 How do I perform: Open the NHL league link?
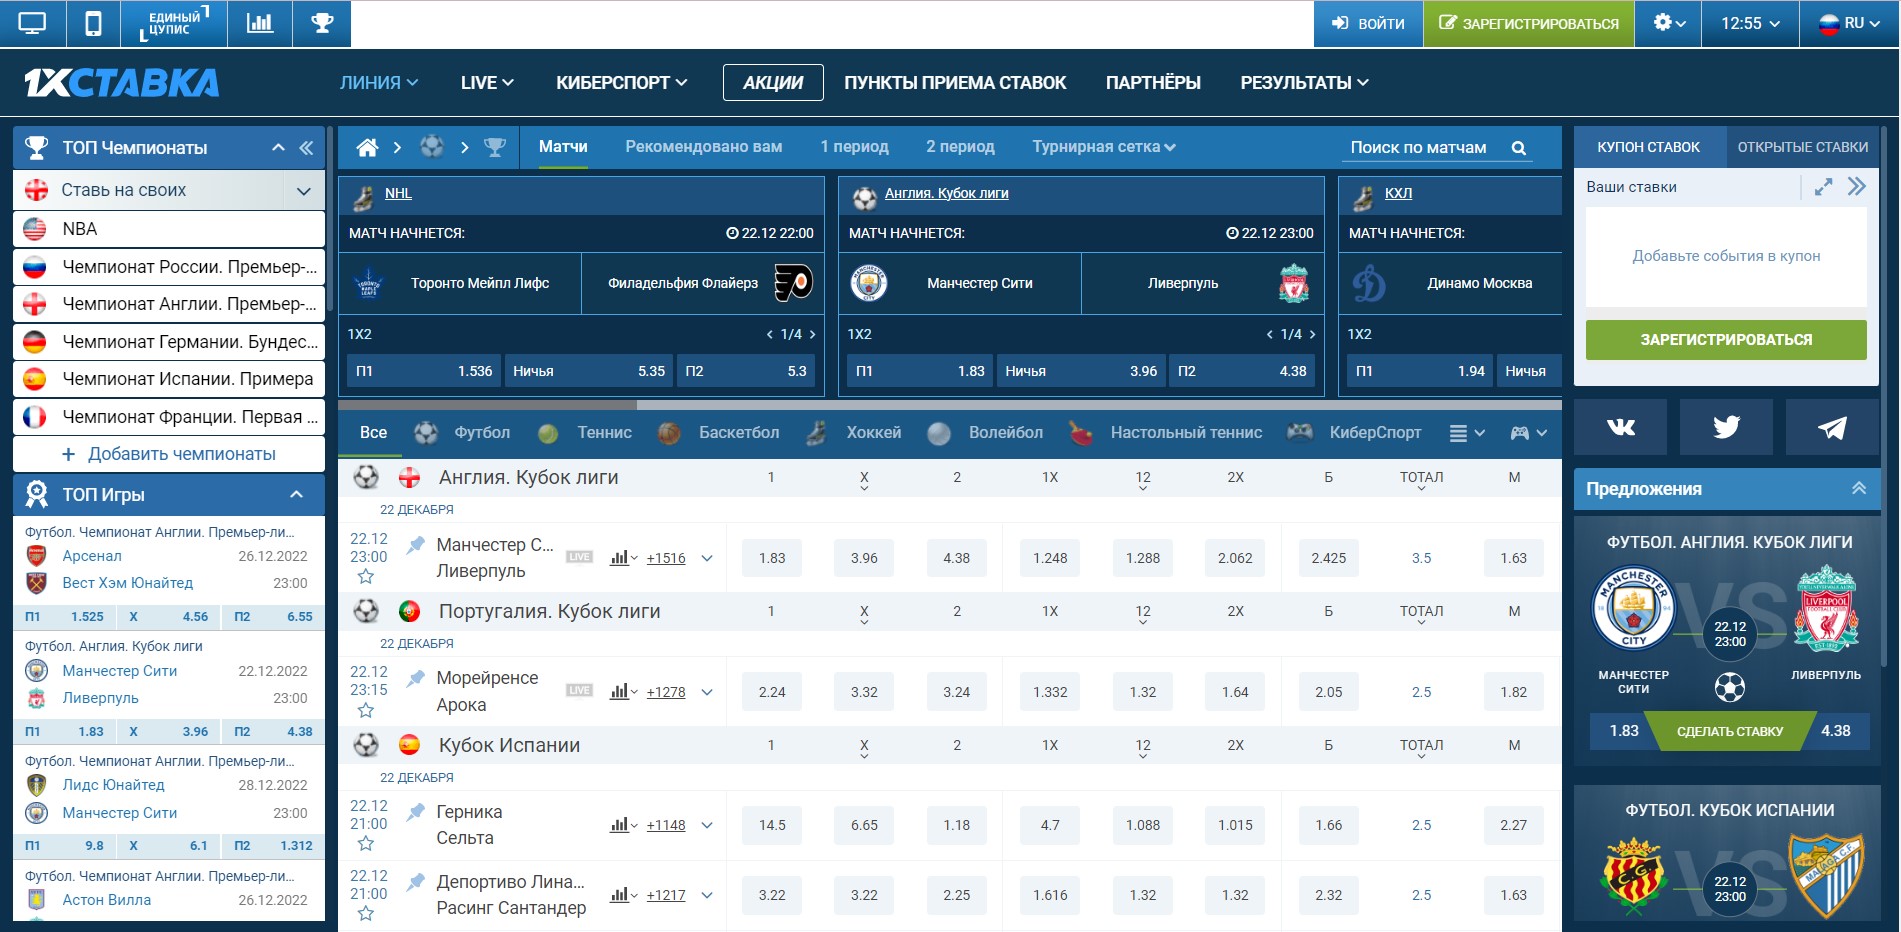pyautogui.click(x=398, y=193)
